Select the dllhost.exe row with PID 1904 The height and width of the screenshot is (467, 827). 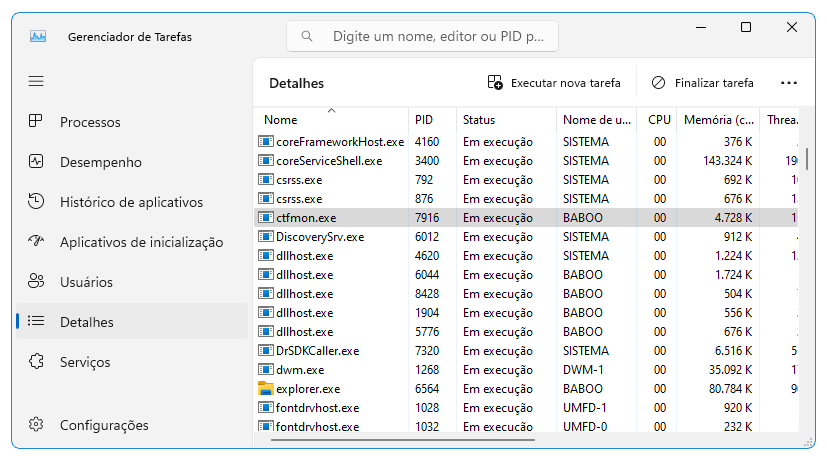click(526, 312)
